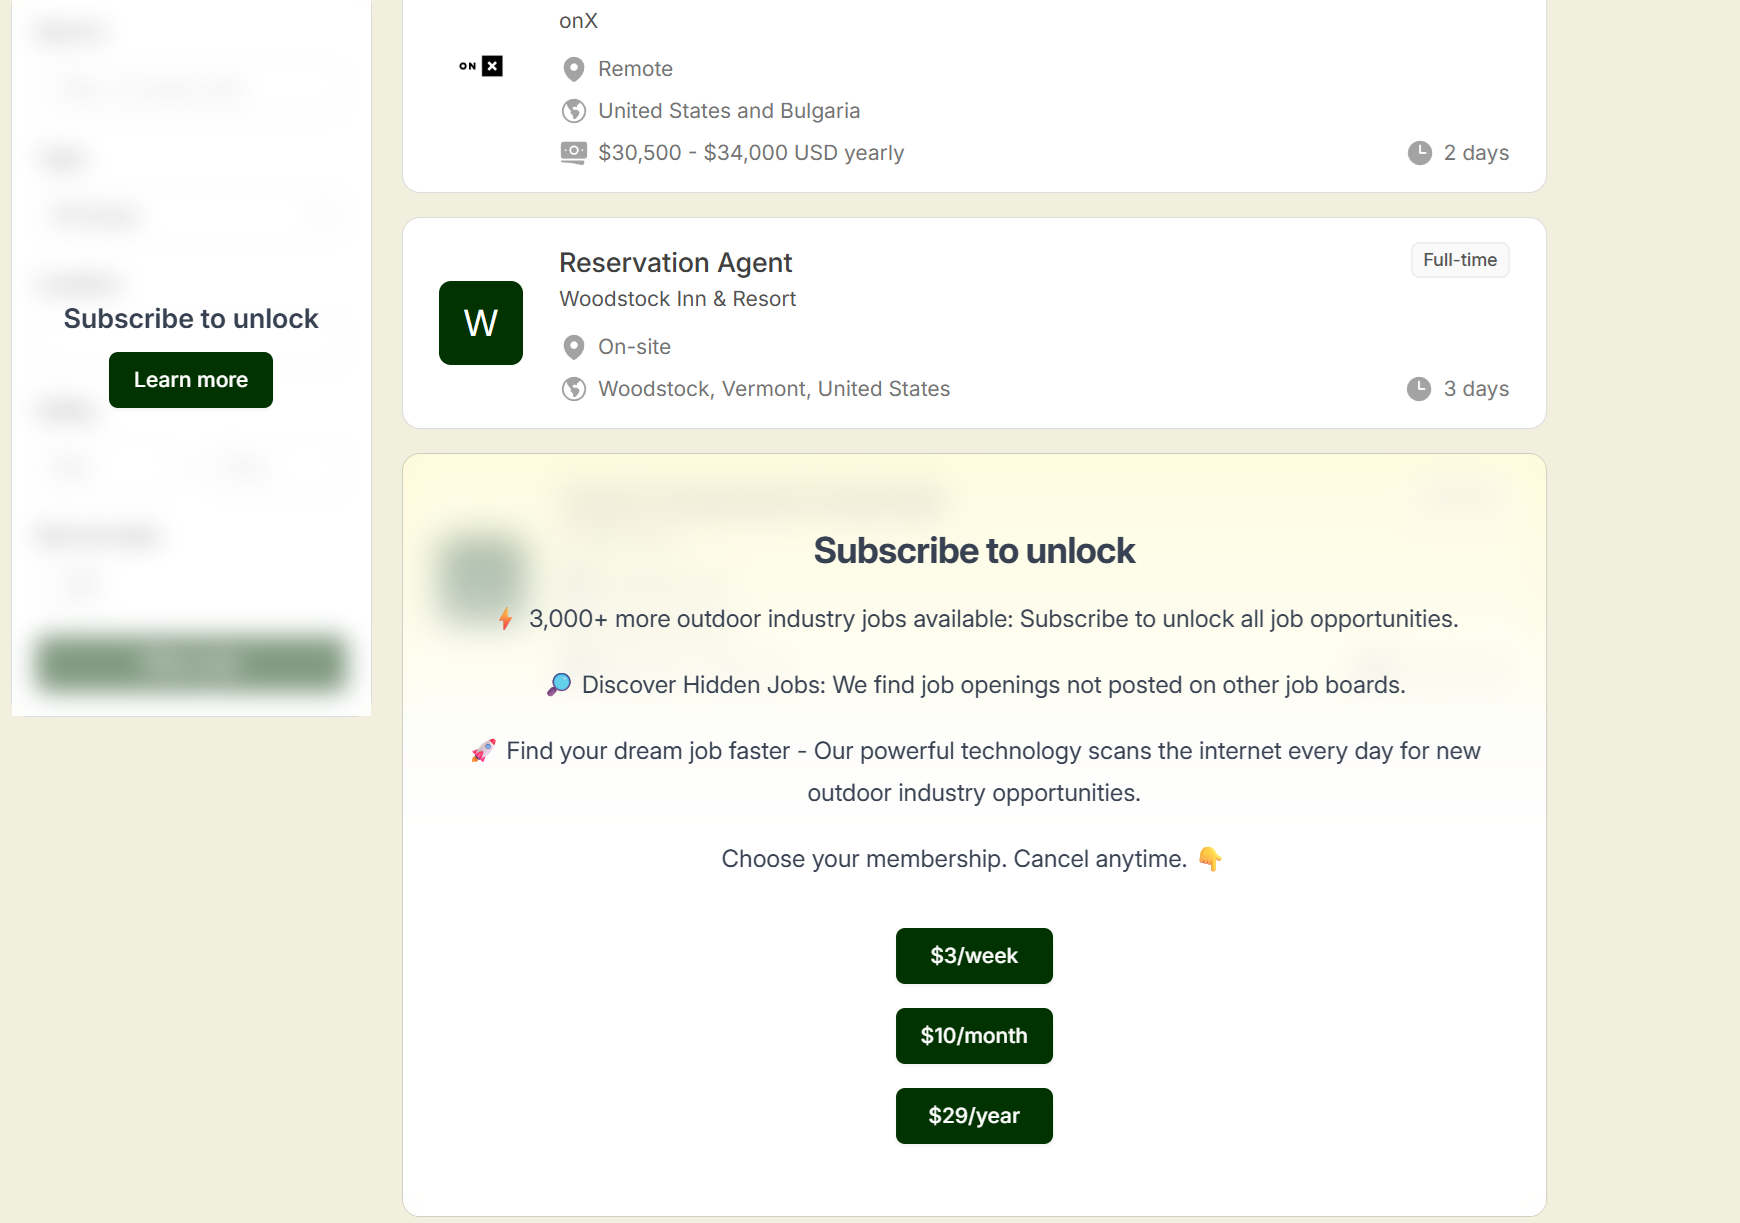Click the location pin icon next to Remote
This screenshot has width=1740, height=1223.
click(x=574, y=68)
